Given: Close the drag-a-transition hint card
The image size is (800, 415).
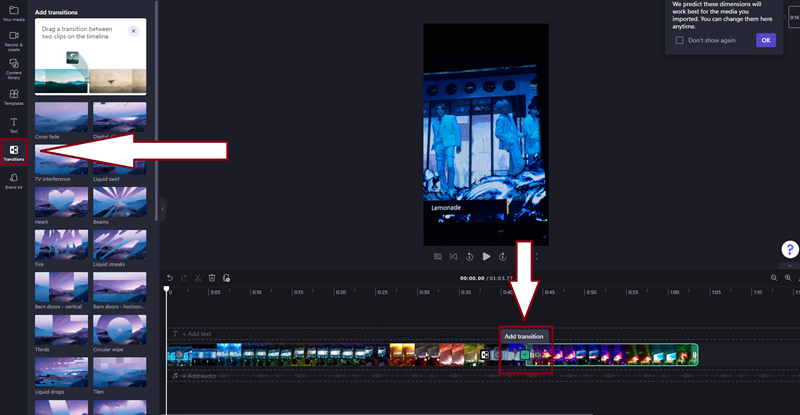Looking at the screenshot, I should click(x=133, y=31).
